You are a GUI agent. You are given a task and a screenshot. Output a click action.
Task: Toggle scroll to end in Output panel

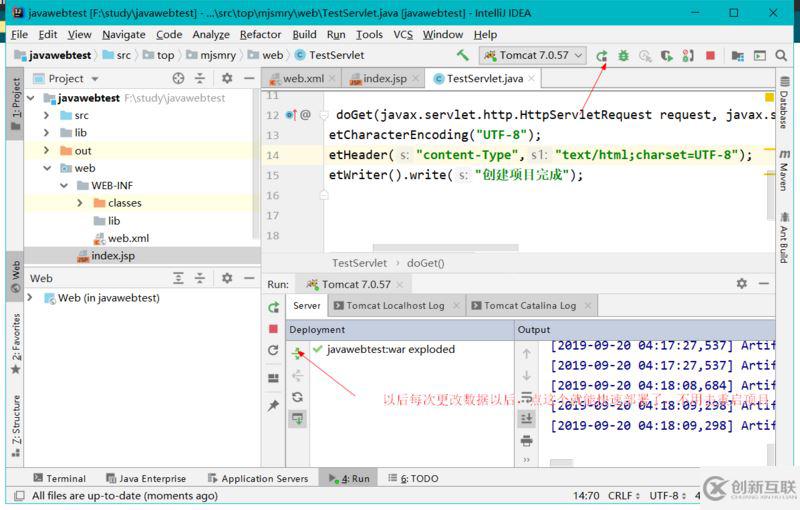[x=527, y=418]
